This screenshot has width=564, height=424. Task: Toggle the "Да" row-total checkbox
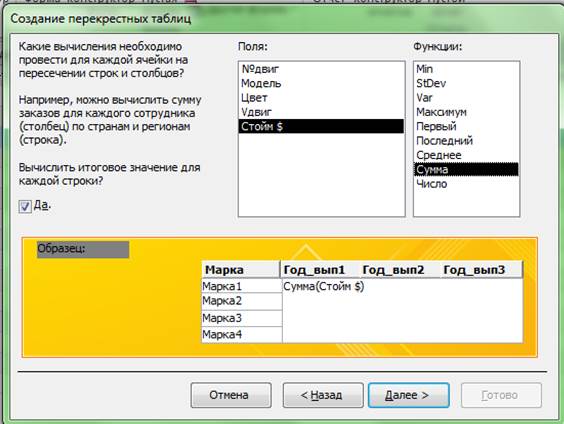pos(25,206)
